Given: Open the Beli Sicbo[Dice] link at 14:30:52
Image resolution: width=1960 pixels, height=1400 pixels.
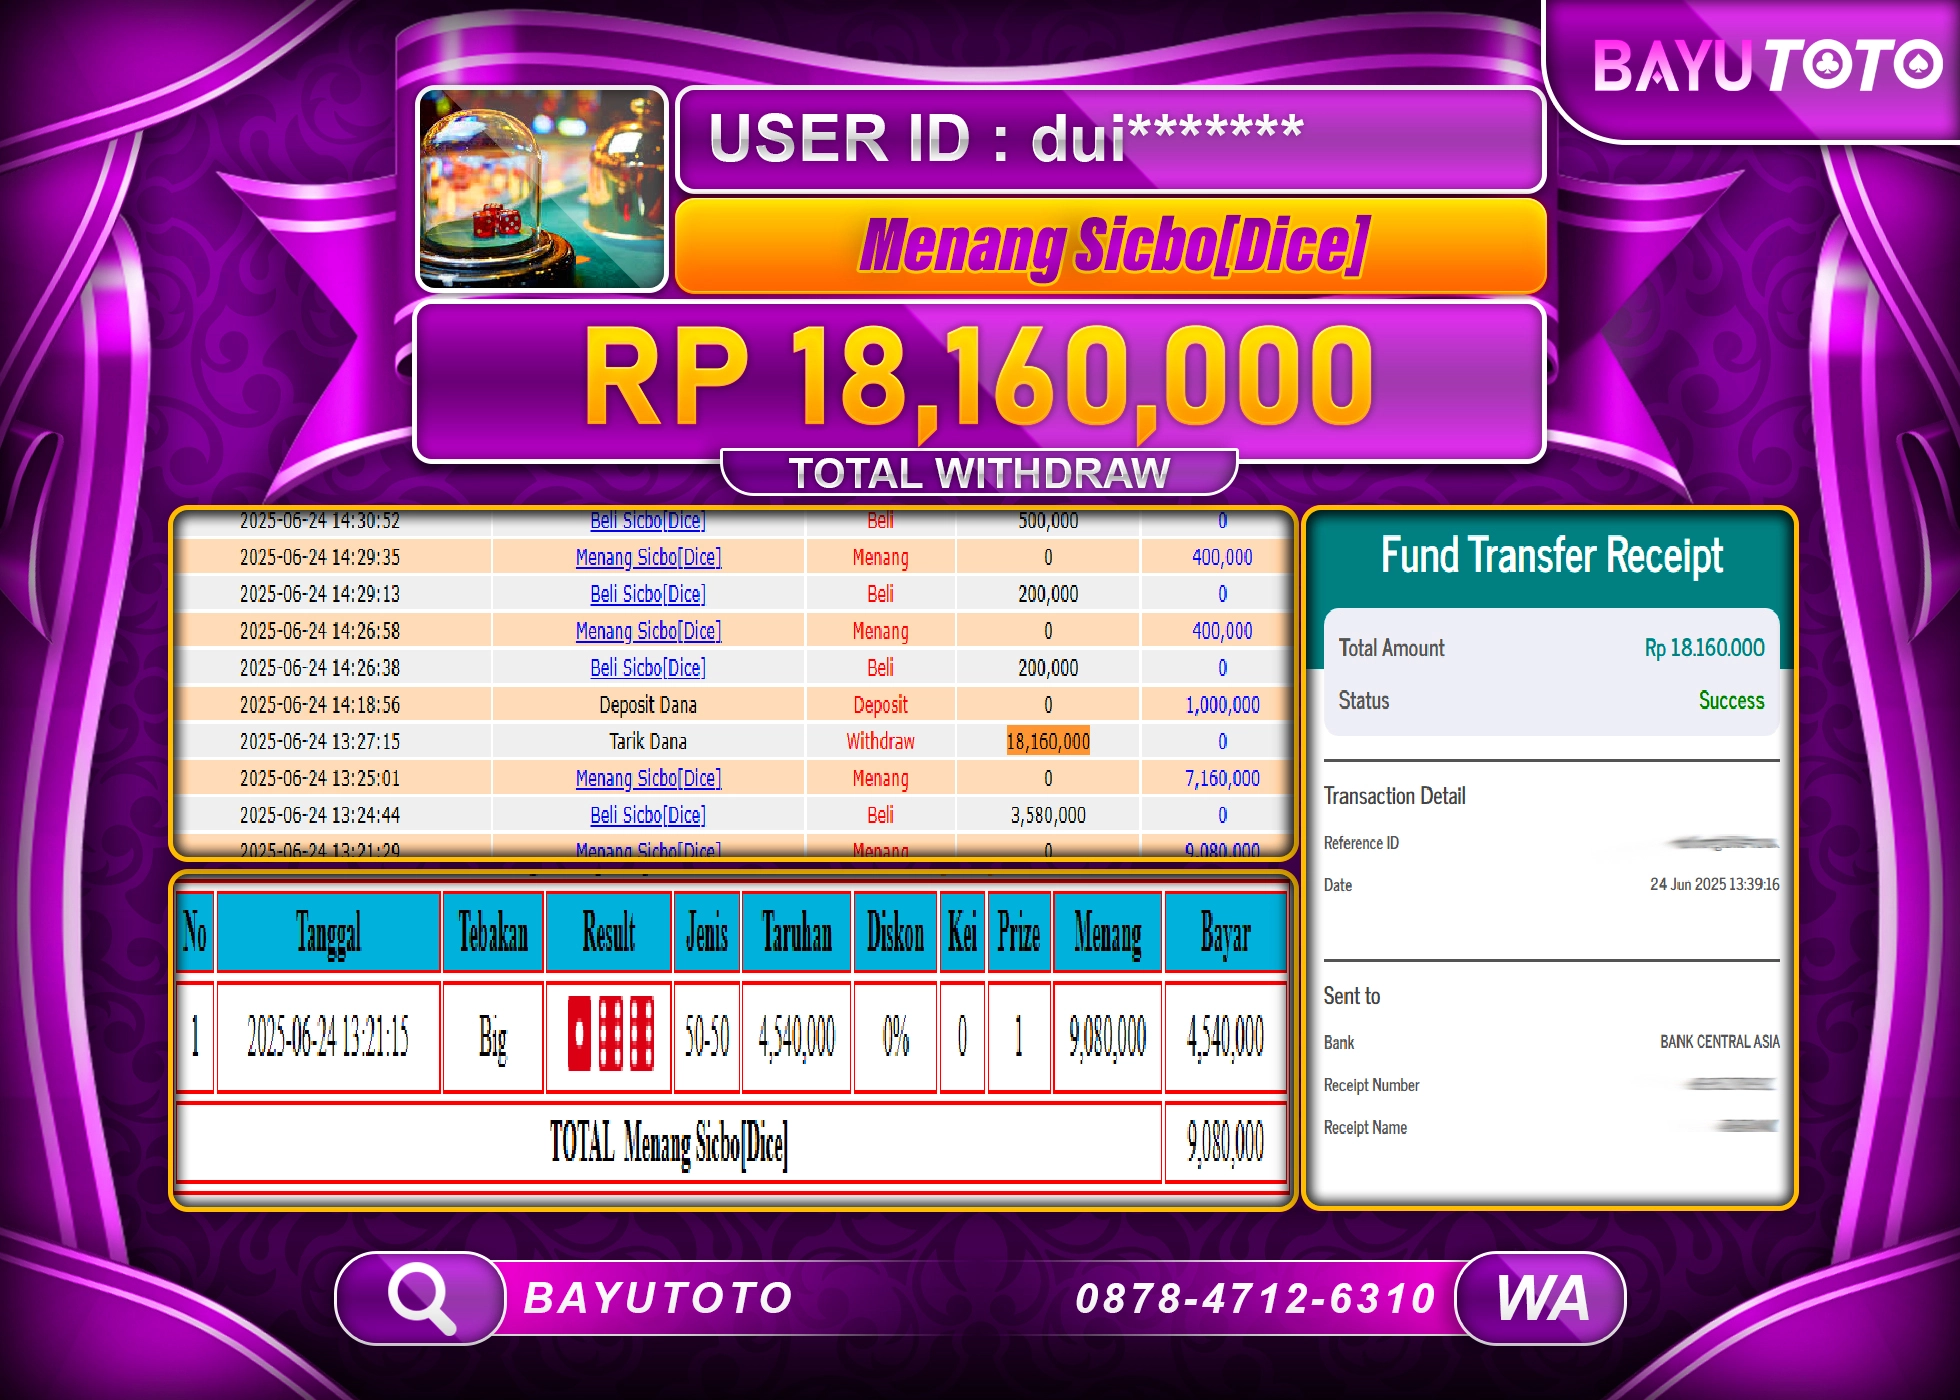Looking at the screenshot, I should point(648,521).
